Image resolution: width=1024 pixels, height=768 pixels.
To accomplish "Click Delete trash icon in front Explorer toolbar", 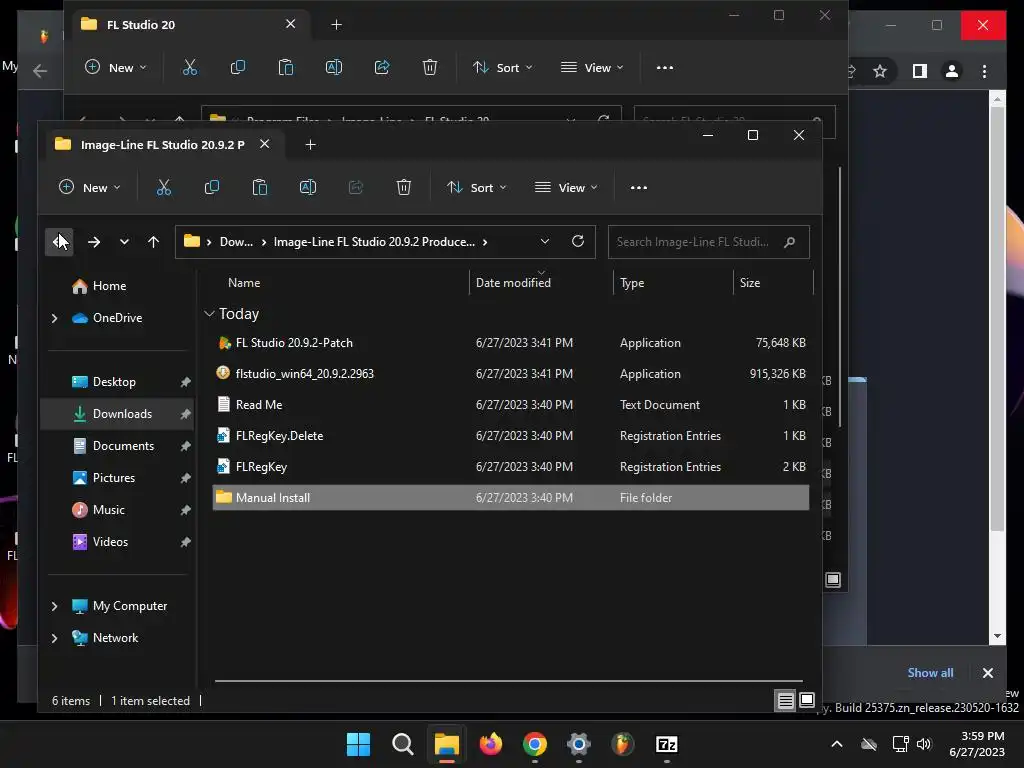I will pos(404,188).
